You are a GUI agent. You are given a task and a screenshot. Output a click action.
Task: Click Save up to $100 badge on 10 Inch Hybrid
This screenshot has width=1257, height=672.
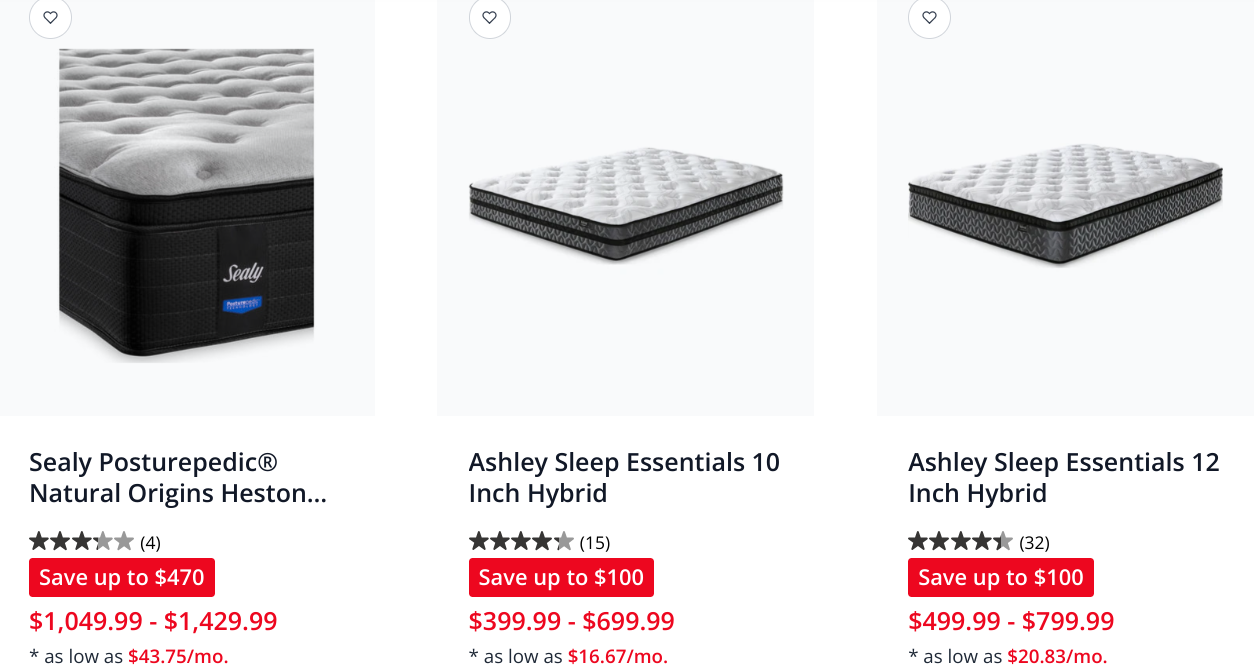tap(561, 578)
